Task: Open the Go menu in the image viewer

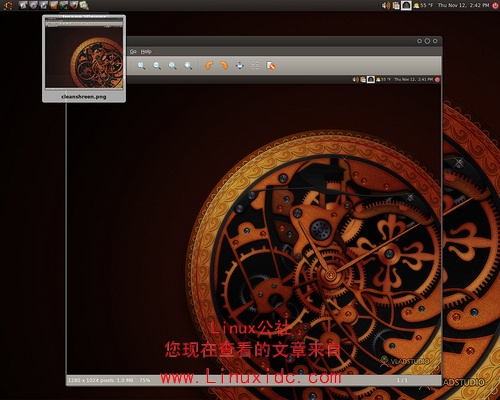Action: (133, 51)
